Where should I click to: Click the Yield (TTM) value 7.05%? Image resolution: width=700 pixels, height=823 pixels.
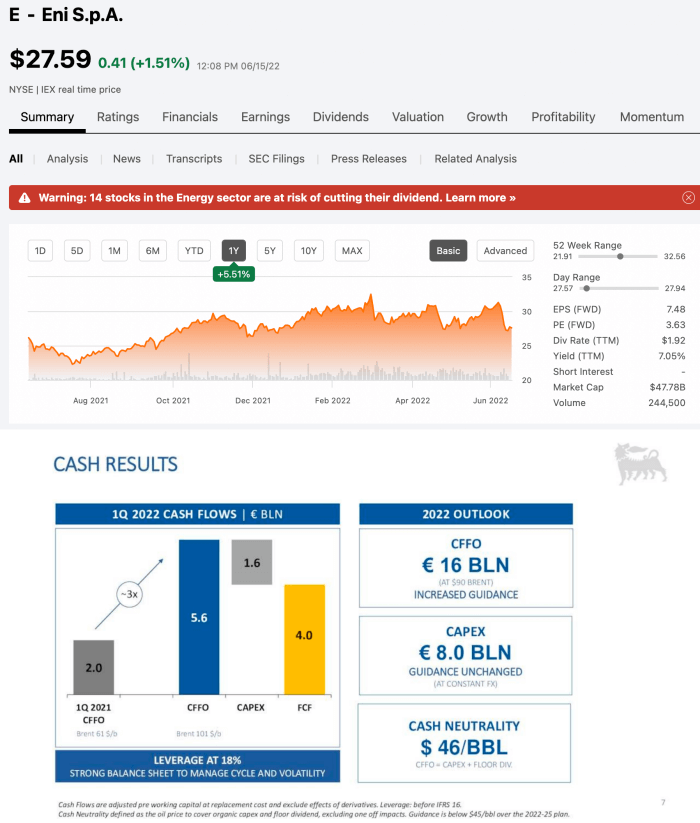click(x=672, y=356)
